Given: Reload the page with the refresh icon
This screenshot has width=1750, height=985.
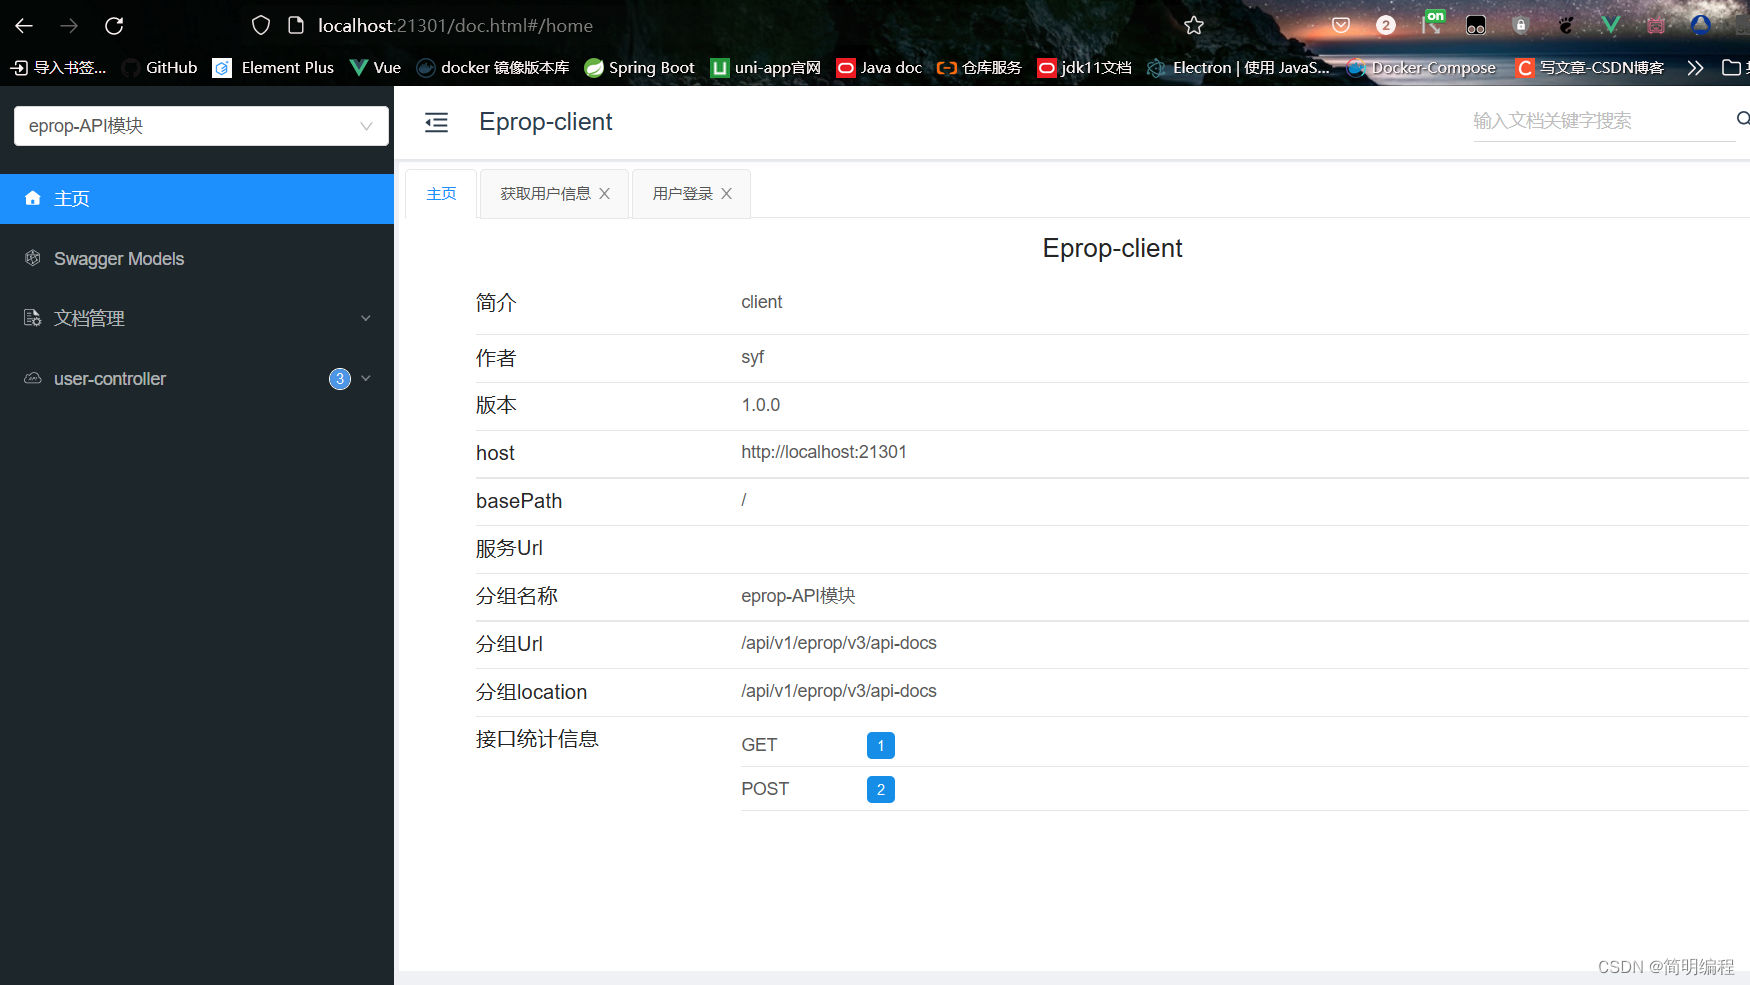Looking at the screenshot, I should pos(113,25).
